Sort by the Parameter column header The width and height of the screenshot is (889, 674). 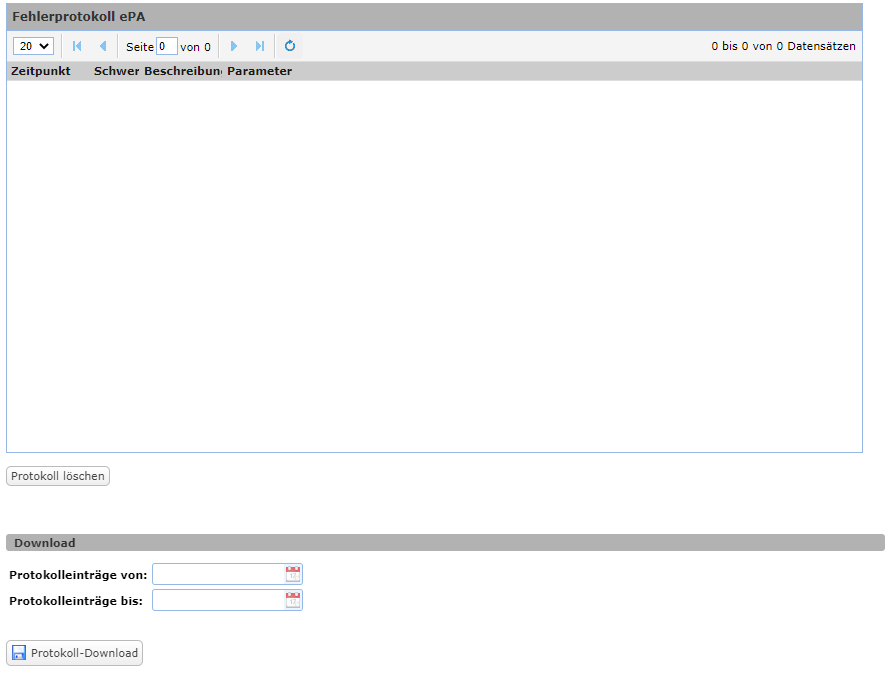(259, 71)
